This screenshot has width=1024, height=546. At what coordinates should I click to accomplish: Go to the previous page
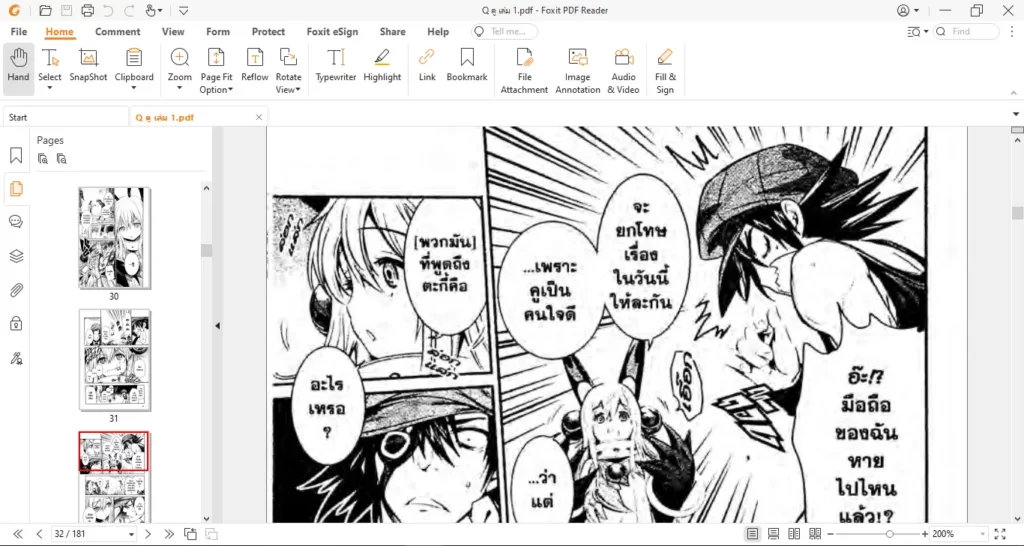(39, 534)
